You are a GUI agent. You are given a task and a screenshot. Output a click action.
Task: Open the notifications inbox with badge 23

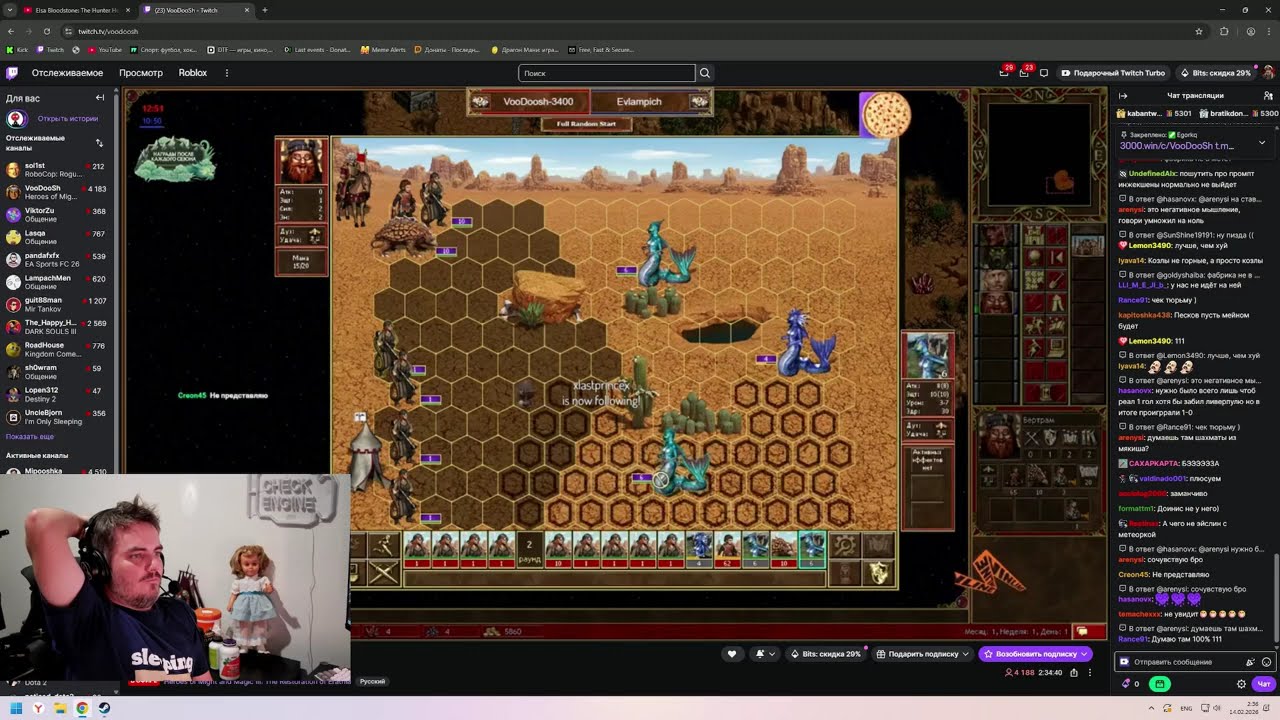click(x=1024, y=72)
